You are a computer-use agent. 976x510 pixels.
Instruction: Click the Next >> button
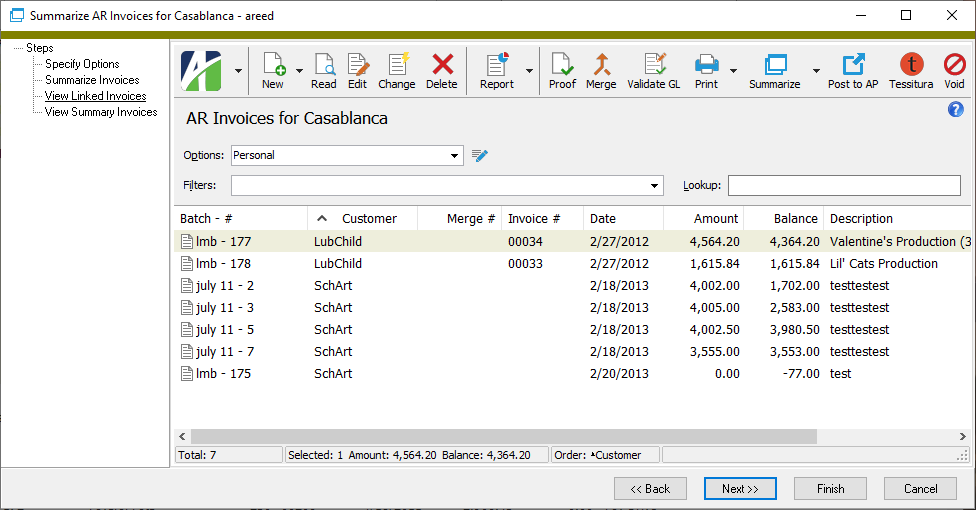[x=740, y=489]
